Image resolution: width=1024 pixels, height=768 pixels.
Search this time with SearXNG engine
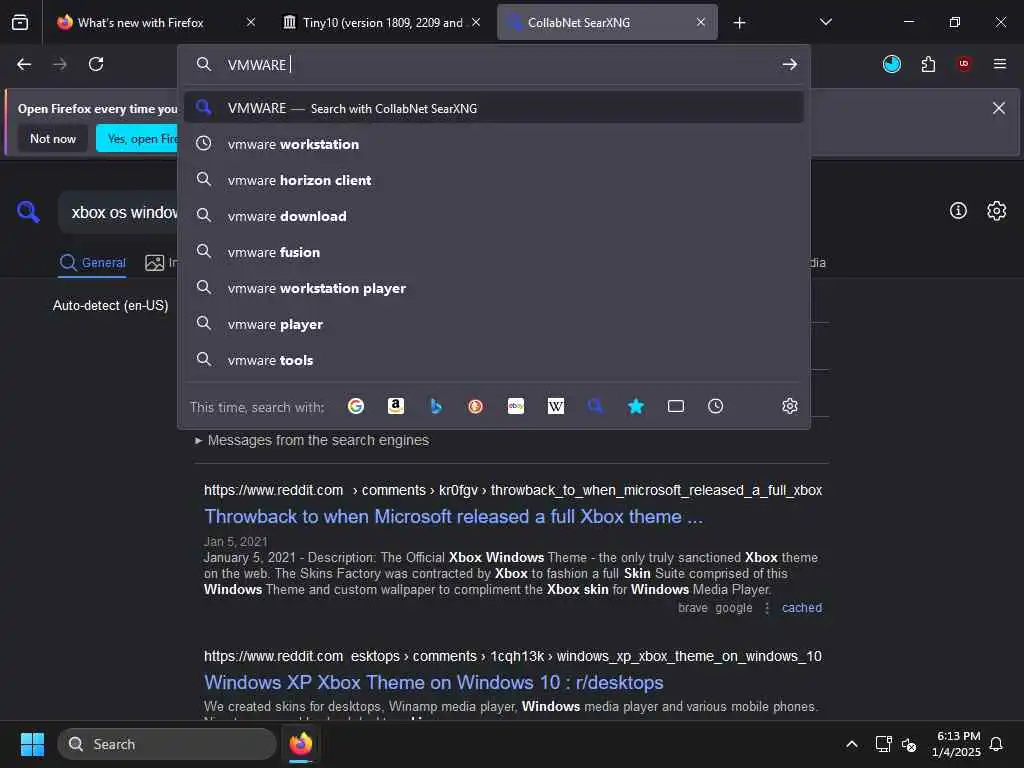596,406
